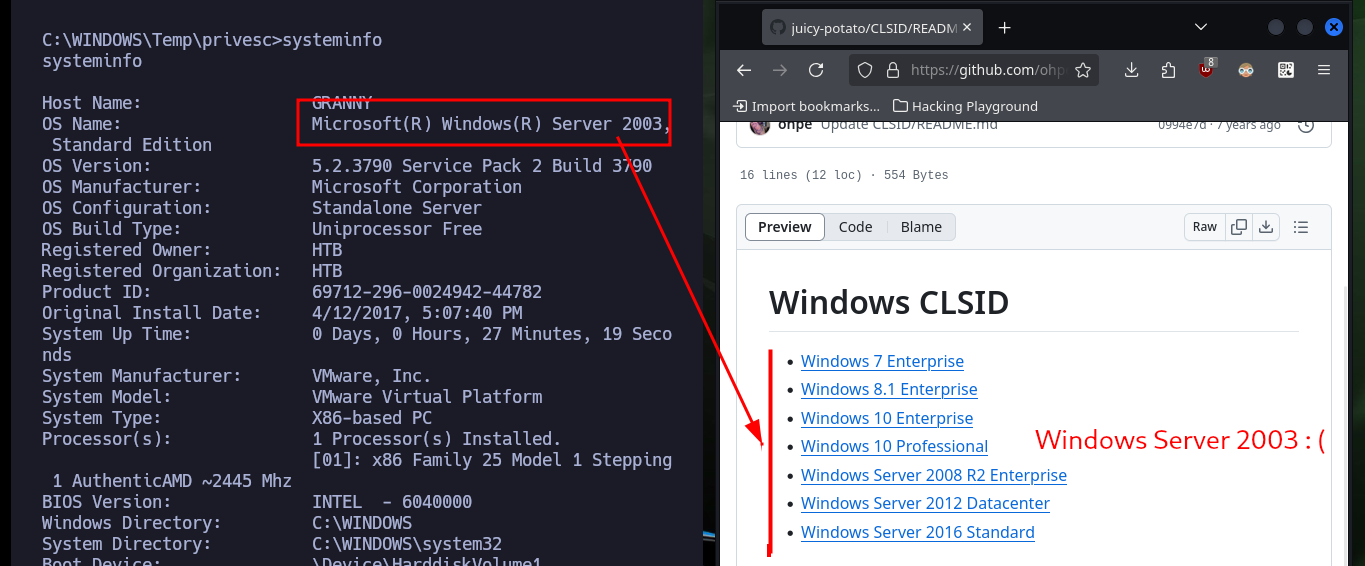Reload the GitHub page

coord(816,70)
